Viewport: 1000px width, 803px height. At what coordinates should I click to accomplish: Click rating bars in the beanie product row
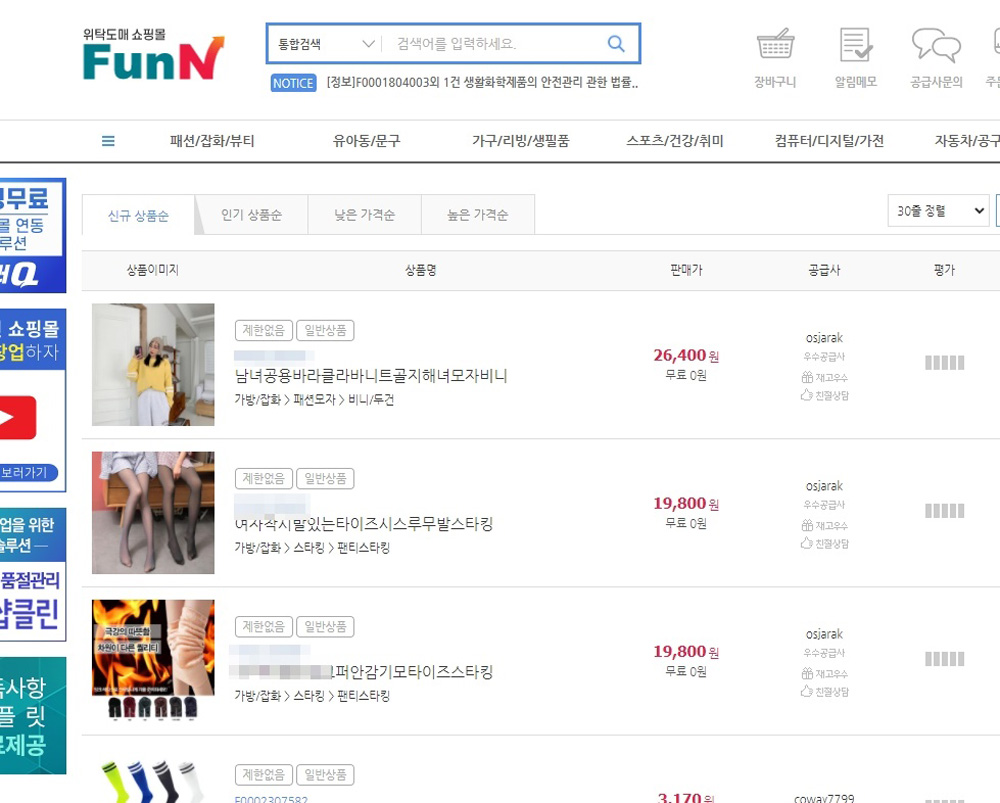[x=945, y=363]
